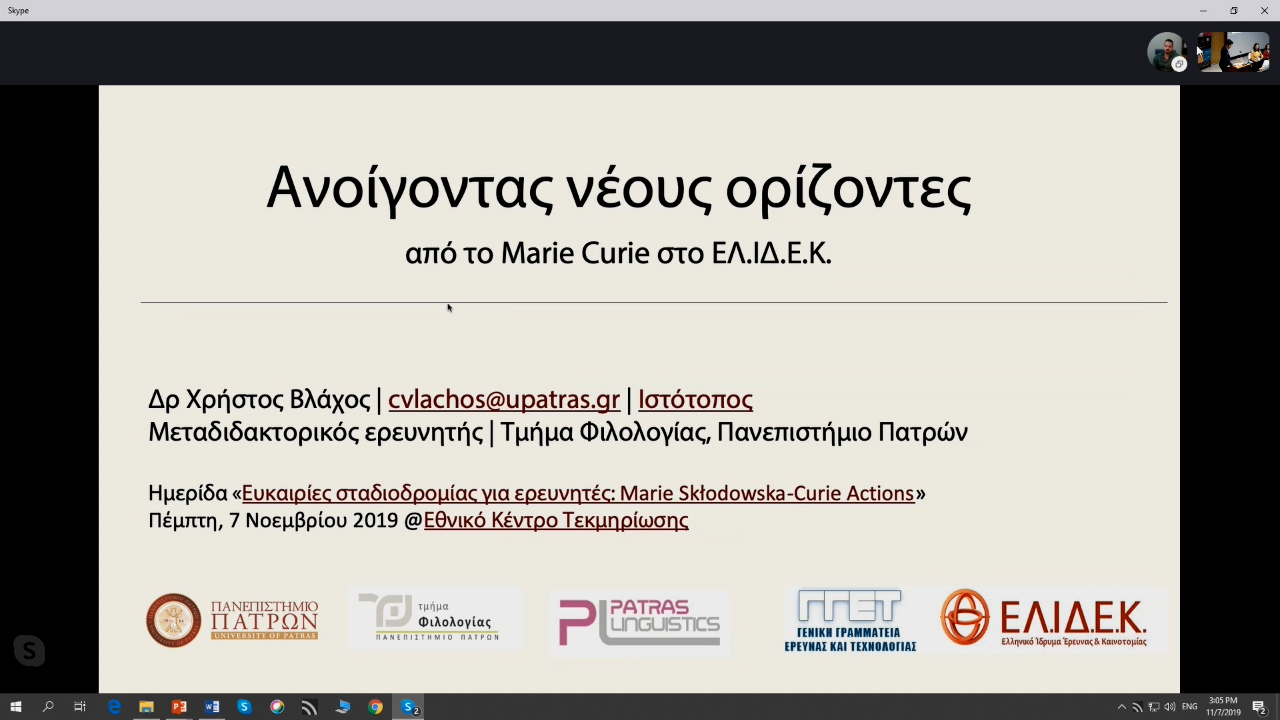Open PowerPoint from the taskbar

179,707
